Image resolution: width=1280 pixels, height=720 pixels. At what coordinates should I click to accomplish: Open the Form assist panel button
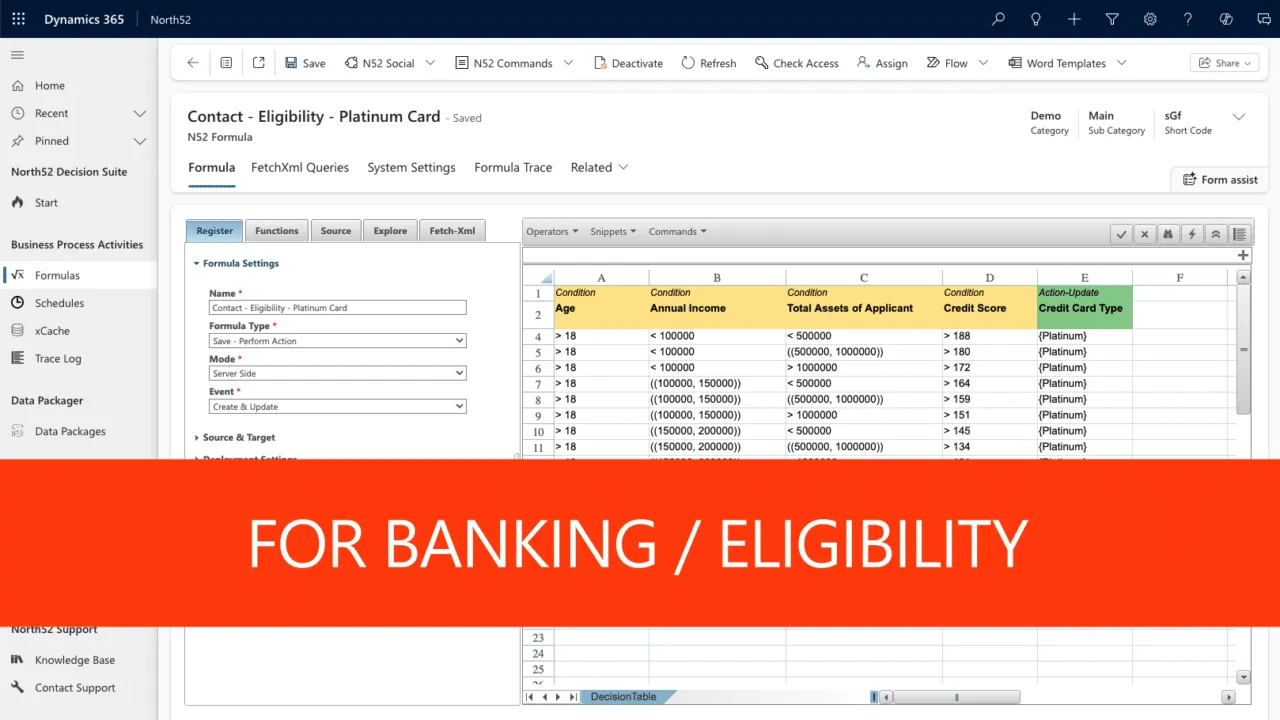click(x=1220, y=179)
